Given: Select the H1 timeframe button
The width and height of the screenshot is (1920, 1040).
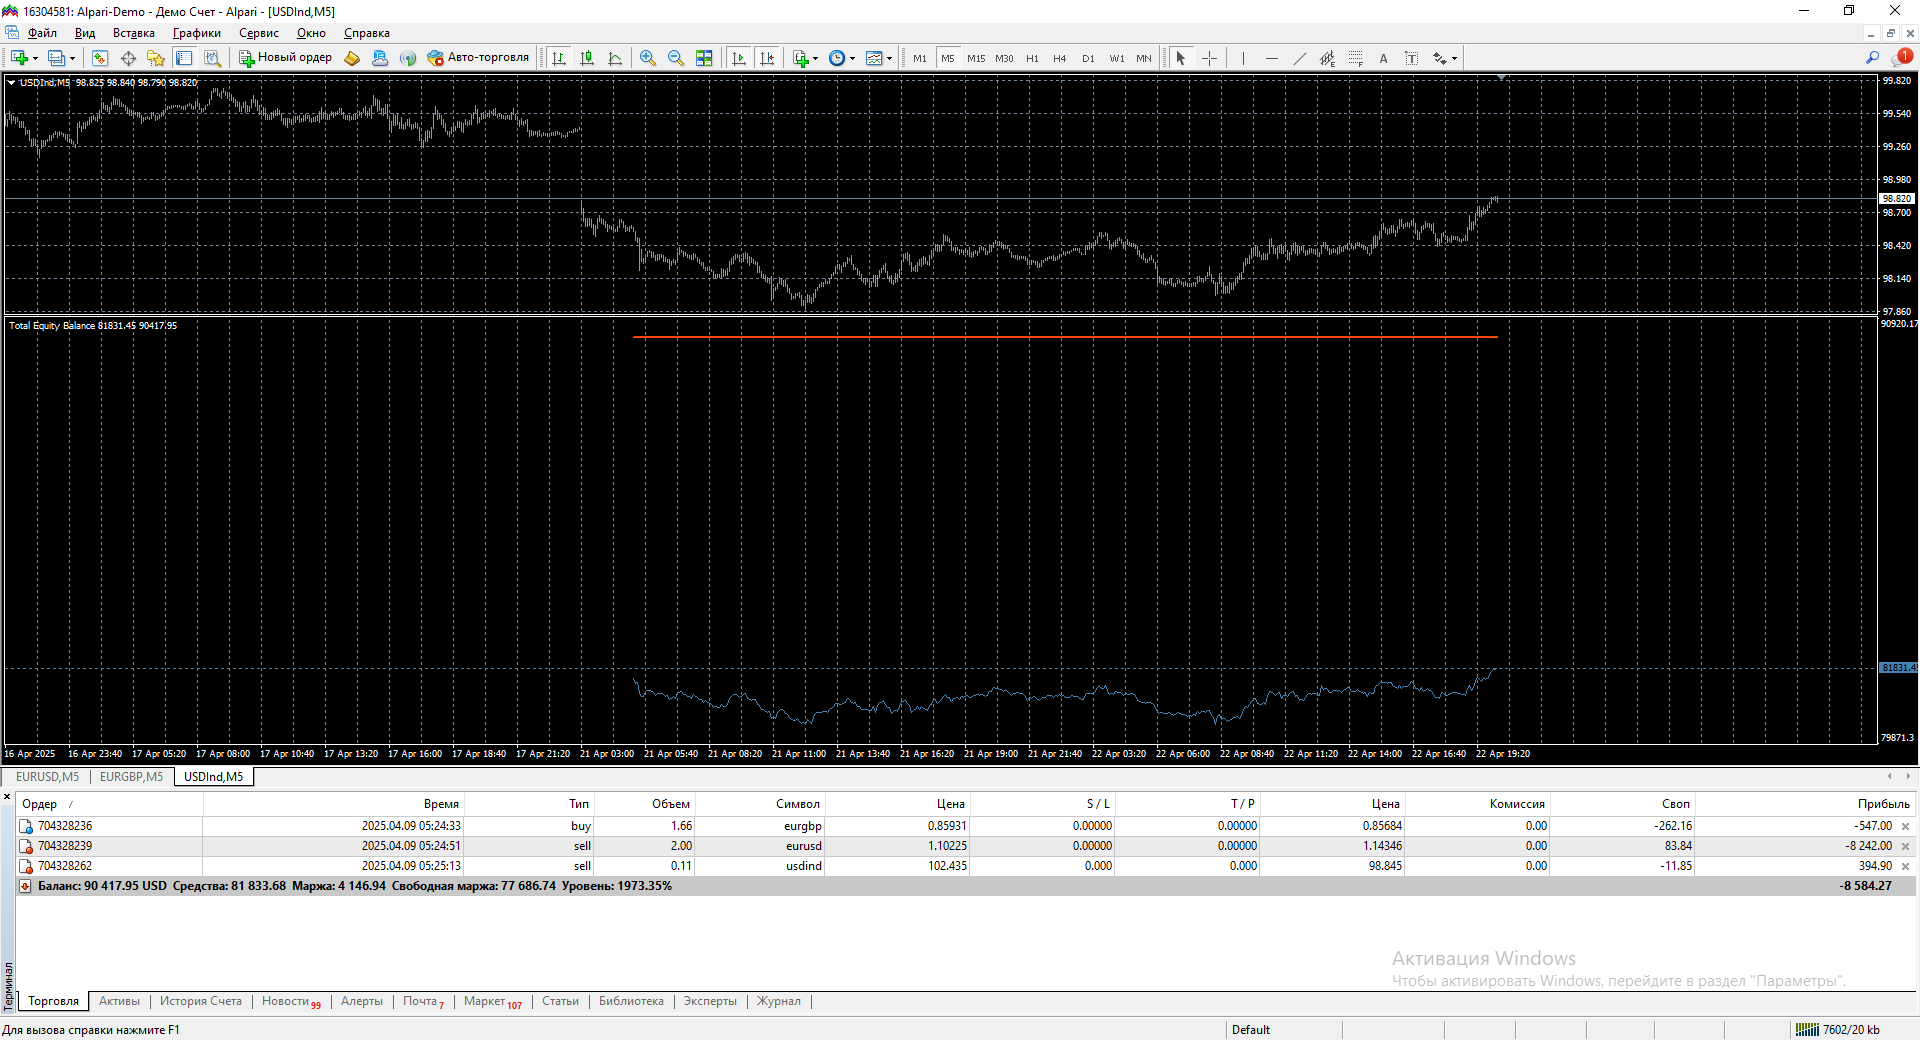Looking at the screenshot, I should (1033, 58).
